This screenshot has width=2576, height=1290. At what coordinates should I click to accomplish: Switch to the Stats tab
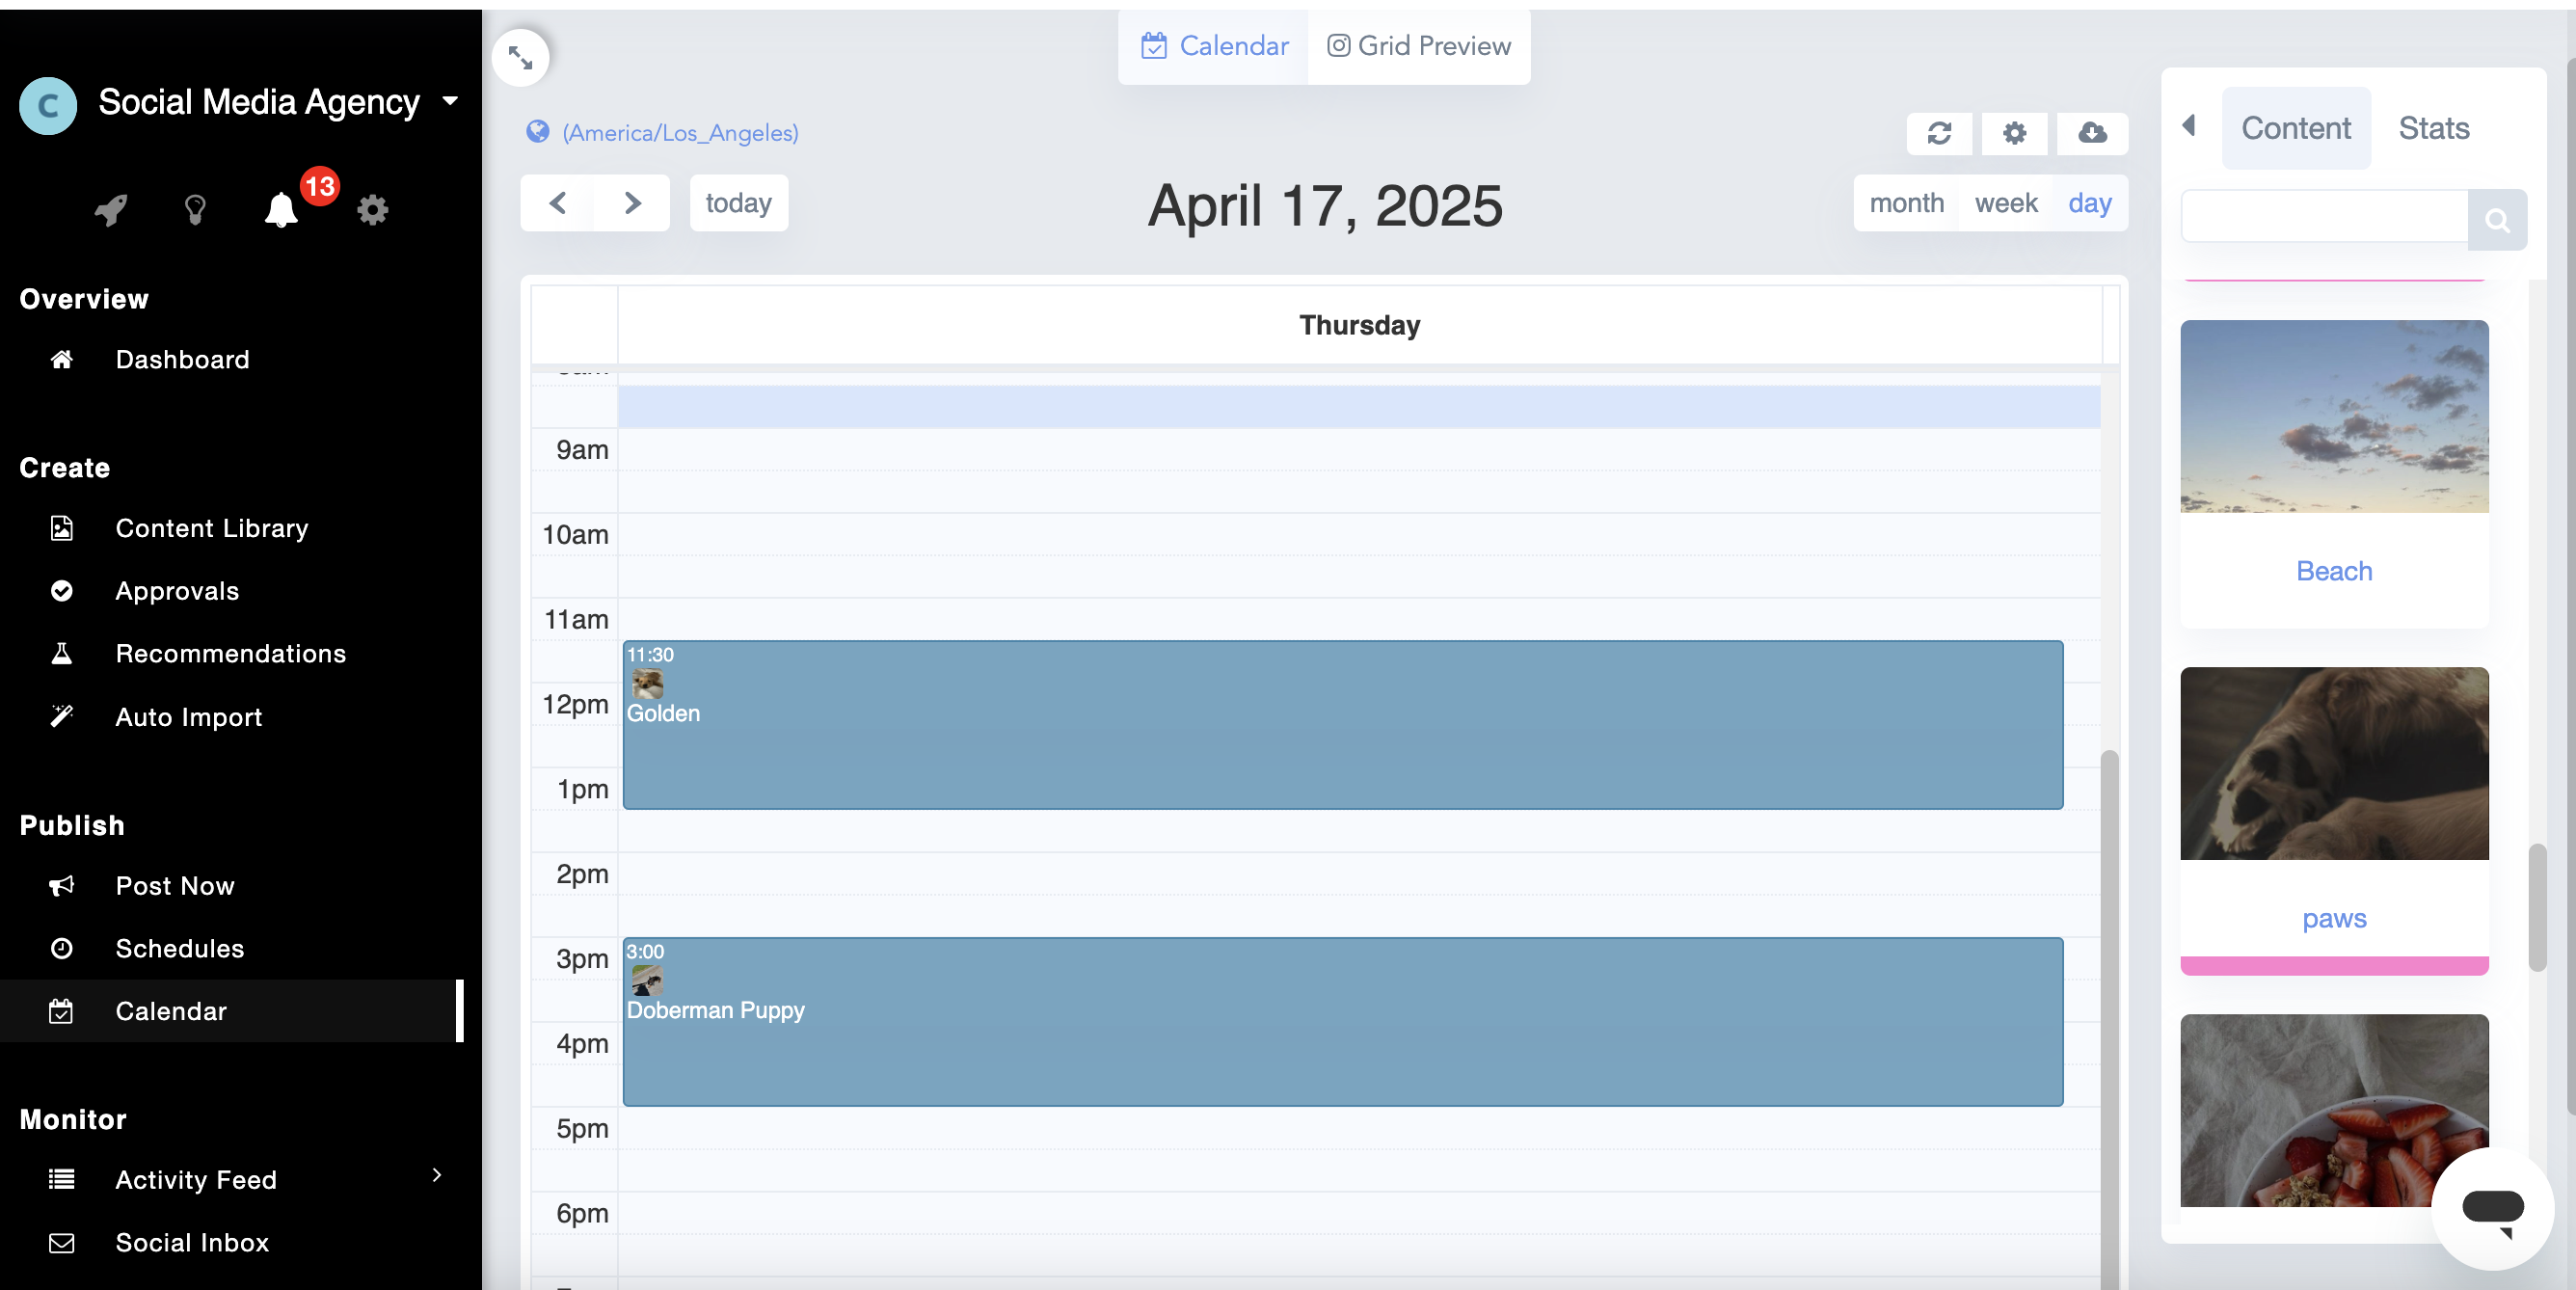[x=2433, y=128]
